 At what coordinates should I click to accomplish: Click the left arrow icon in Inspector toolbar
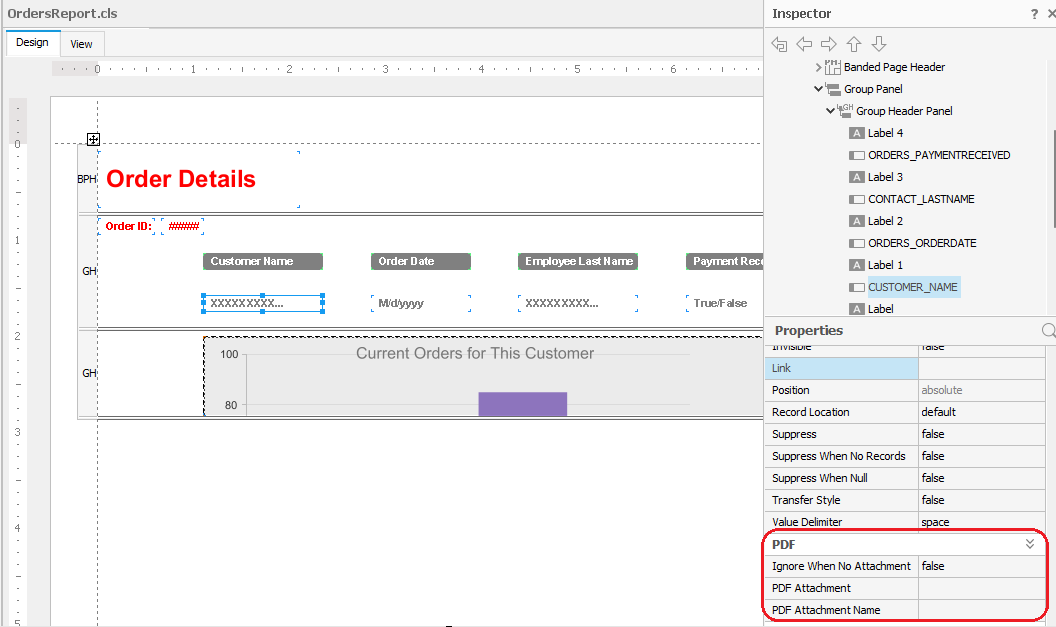(804, 43)
